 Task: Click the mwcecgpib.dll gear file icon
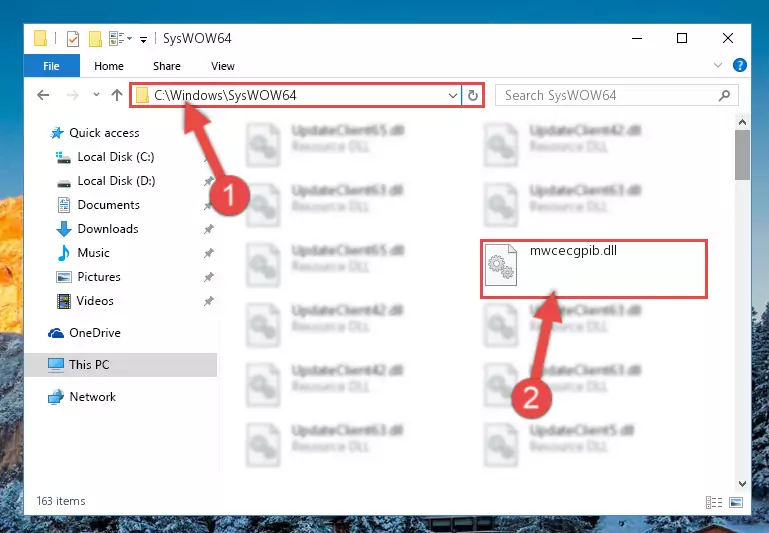[x=501, y=265]
